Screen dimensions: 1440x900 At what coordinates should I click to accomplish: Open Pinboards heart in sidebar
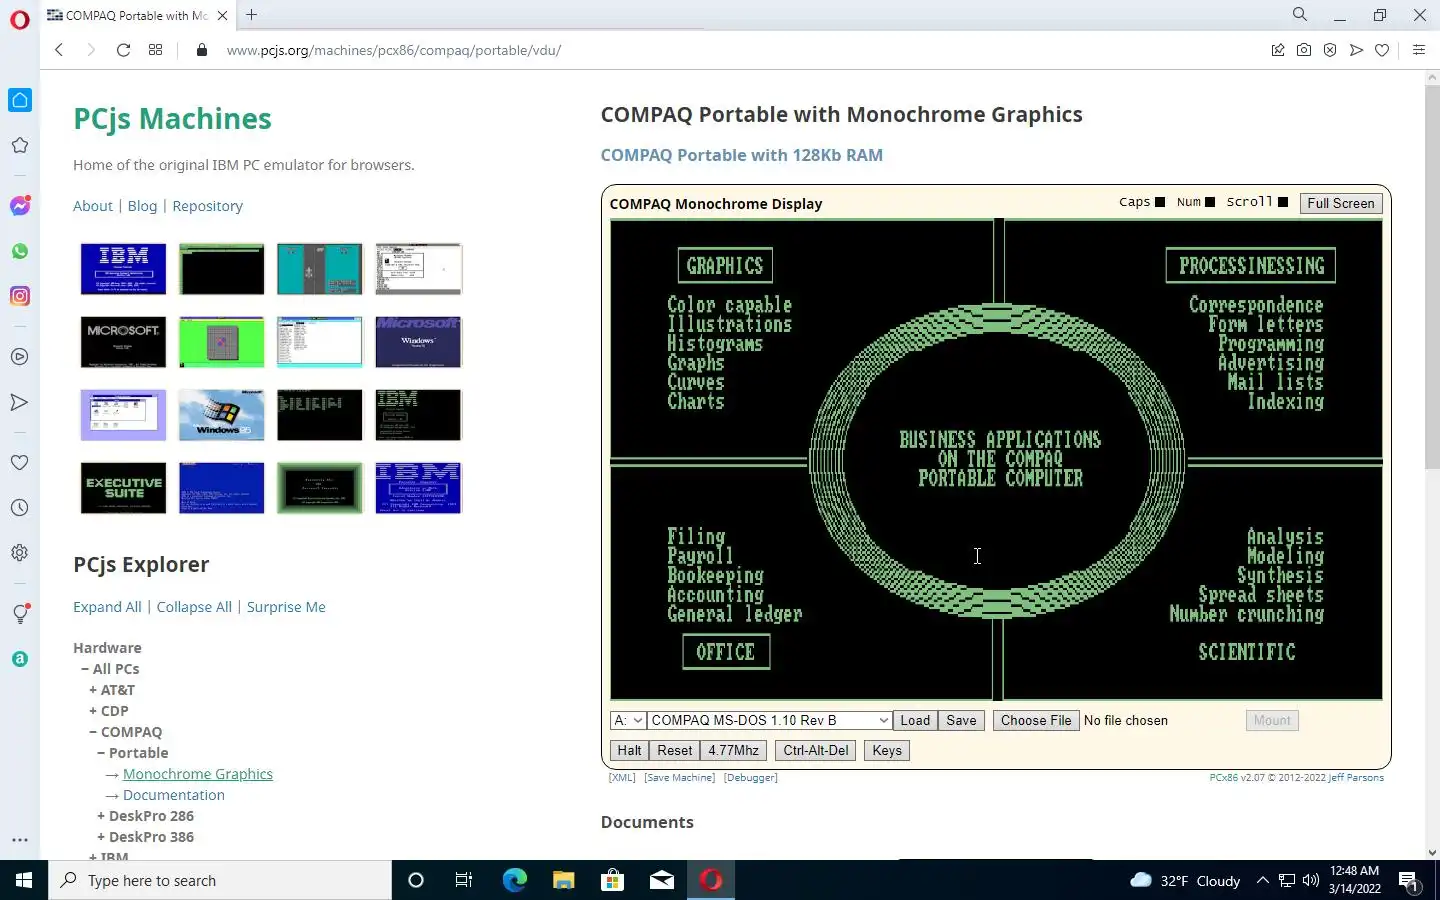click(20, 463)
